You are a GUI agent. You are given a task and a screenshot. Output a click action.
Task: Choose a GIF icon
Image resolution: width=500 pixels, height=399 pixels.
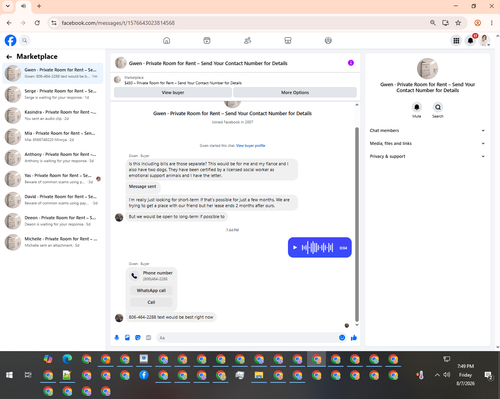tap(148, 338)
